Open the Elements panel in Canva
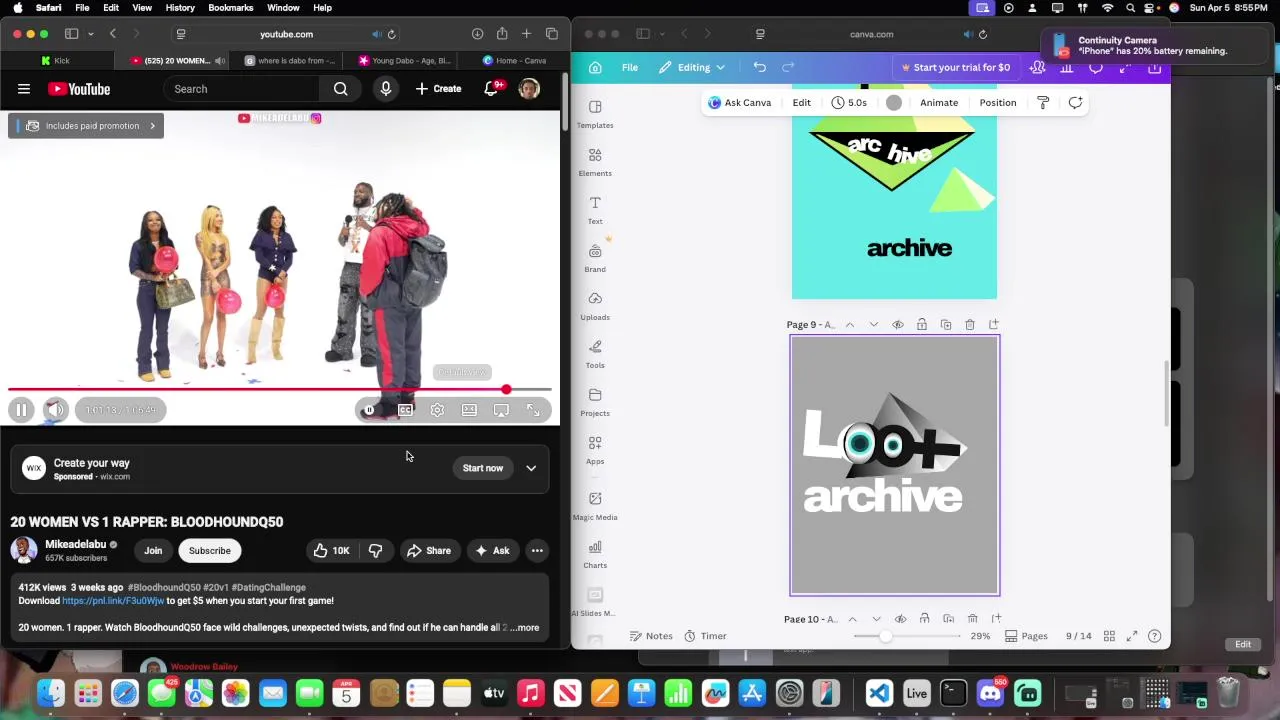The width and height of the screenshot is (1280, 720). point(595,162)
